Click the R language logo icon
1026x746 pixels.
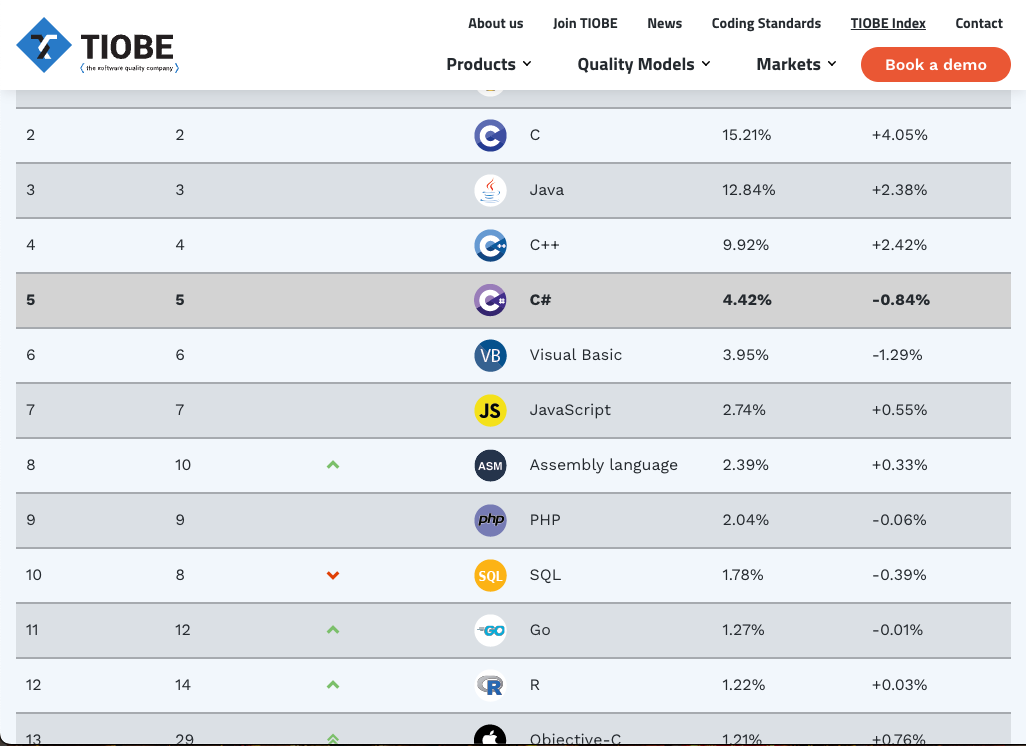click(x=490, y=685)
